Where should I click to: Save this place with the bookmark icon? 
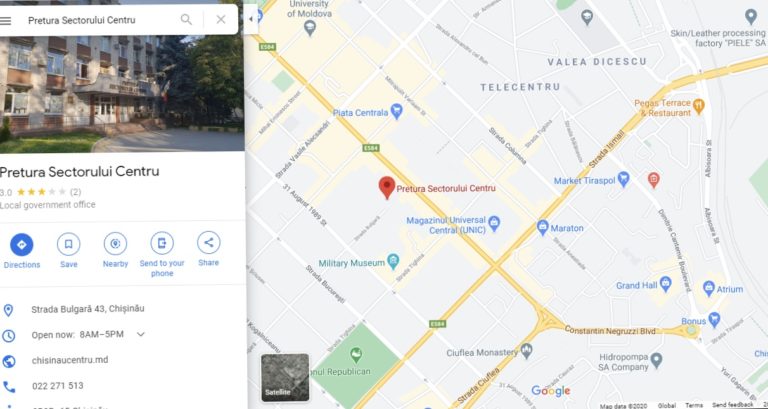69,244
